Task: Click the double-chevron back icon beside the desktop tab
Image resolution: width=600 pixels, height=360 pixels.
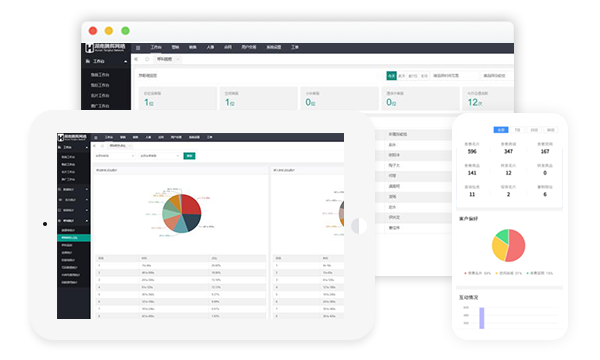Action: (136, 59)
